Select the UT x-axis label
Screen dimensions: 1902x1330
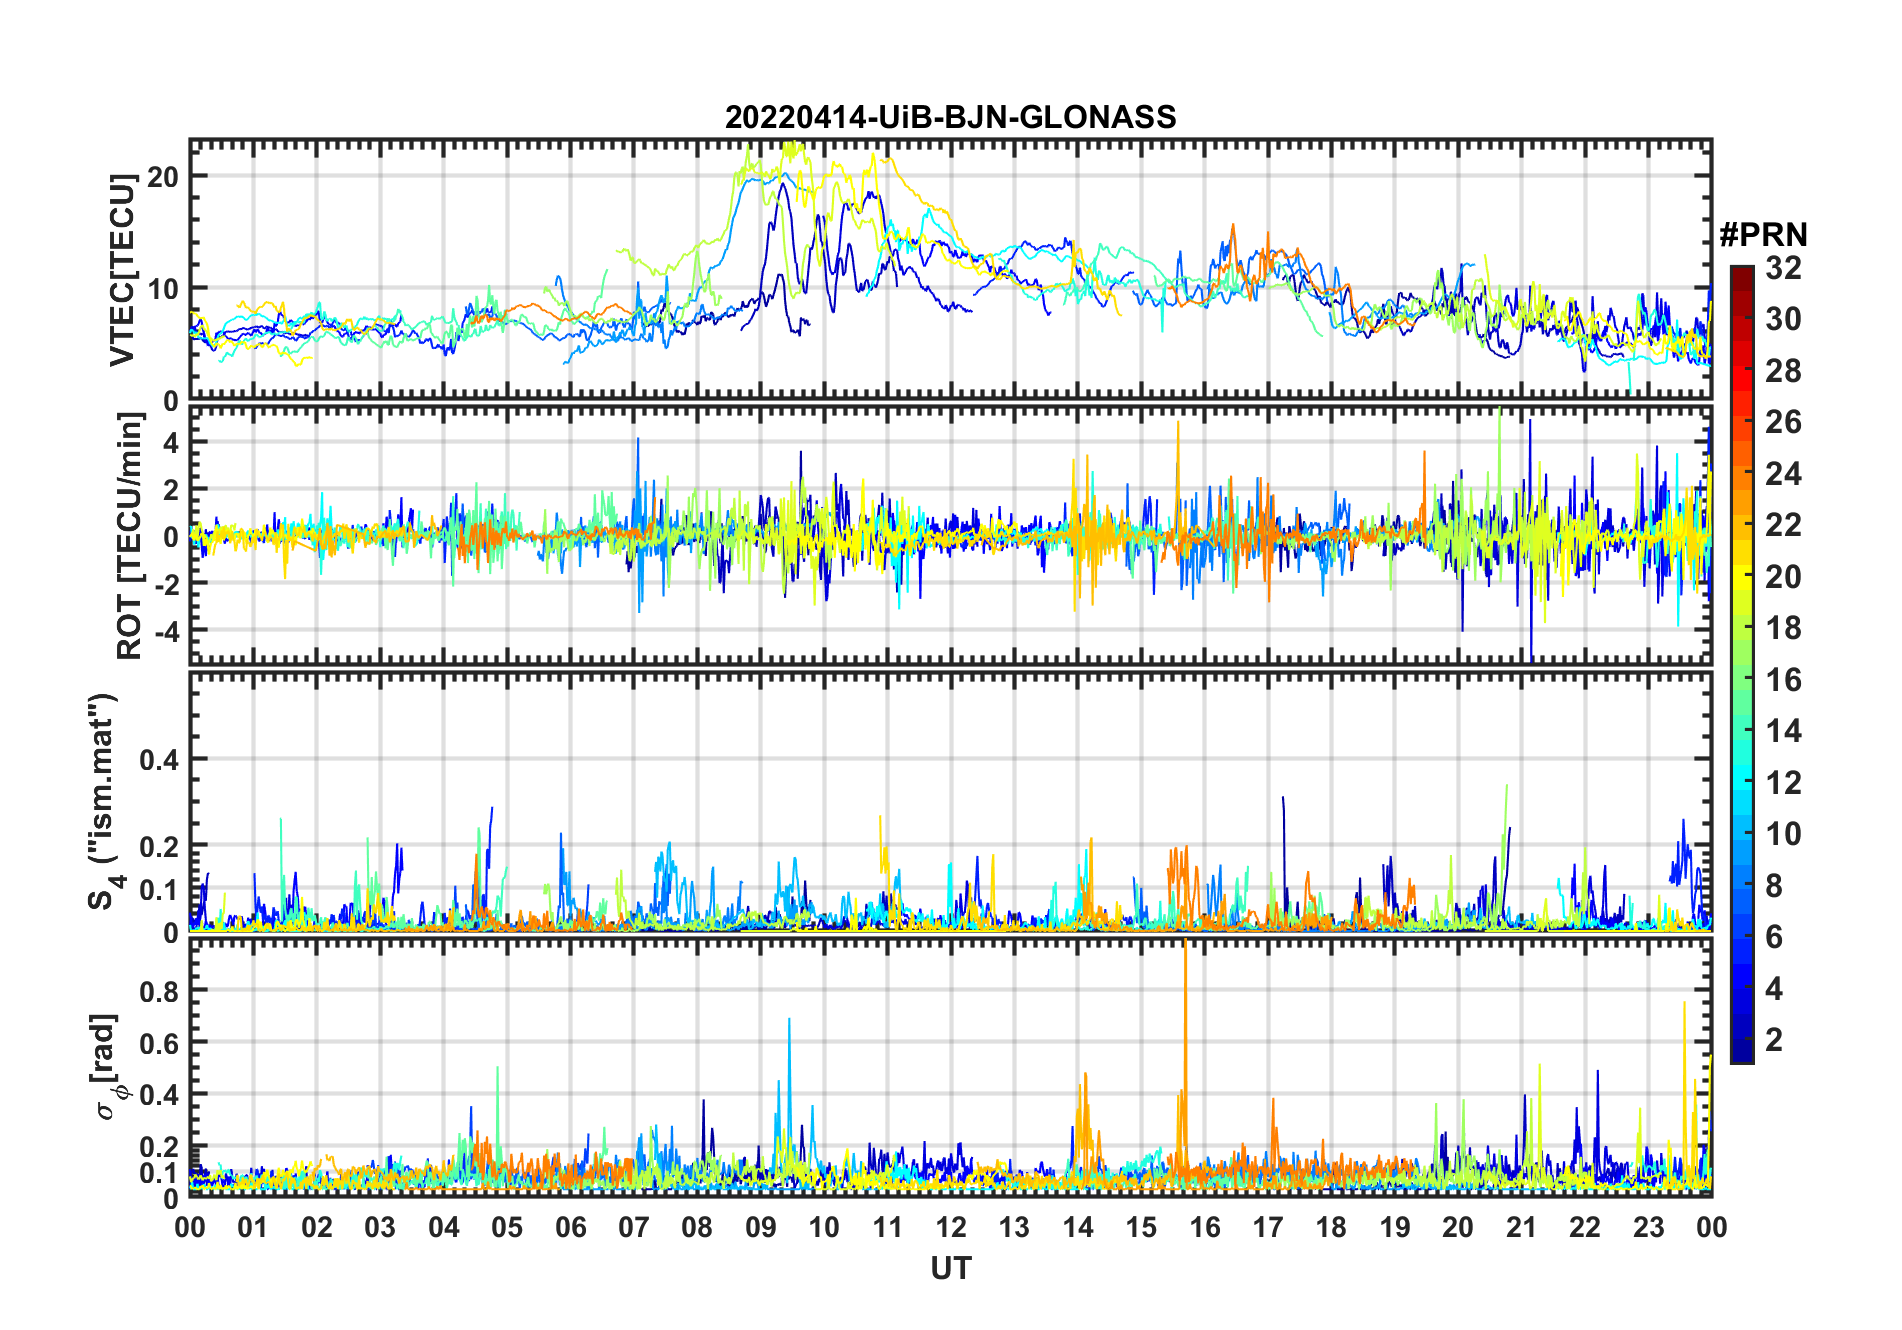tap(951, 1268)
